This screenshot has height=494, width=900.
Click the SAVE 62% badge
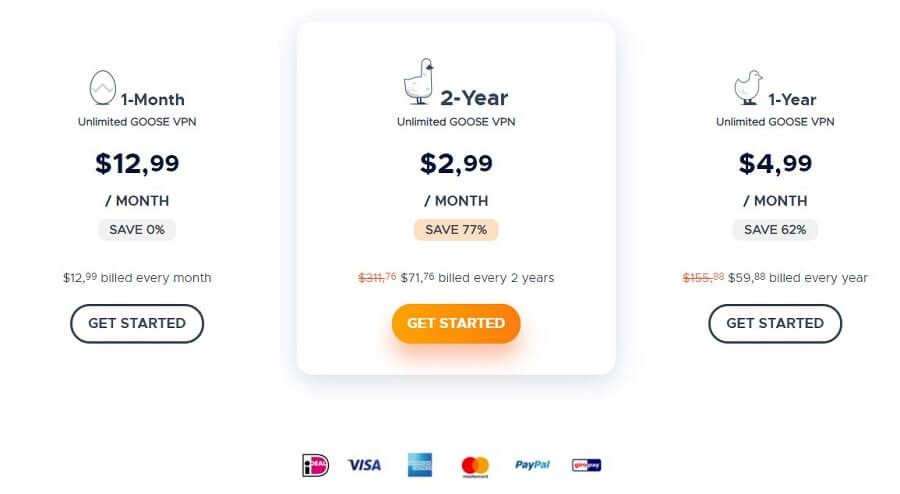click(775, 230)
